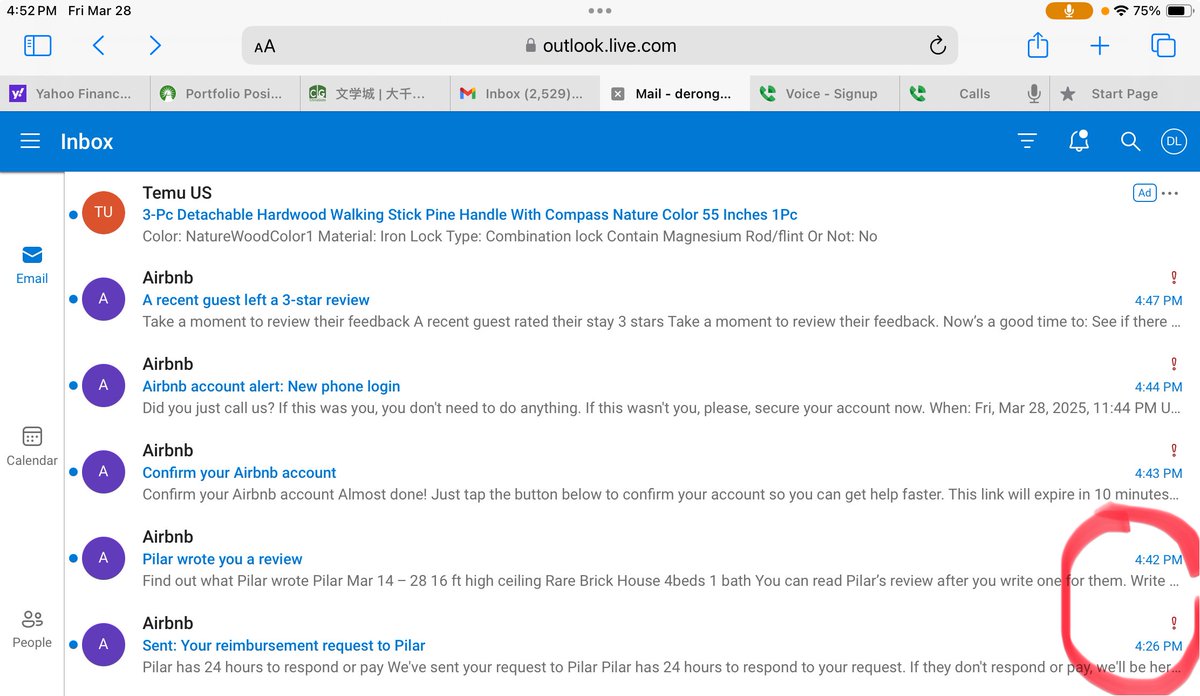Open 'Sent: Your reimbursement request to Pilar'
The image size is (1200, 696).
click(284, 645)
